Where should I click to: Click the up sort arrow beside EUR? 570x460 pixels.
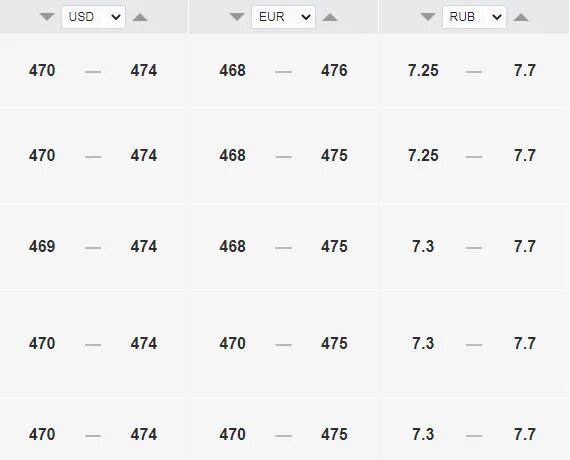coord(330,17)
